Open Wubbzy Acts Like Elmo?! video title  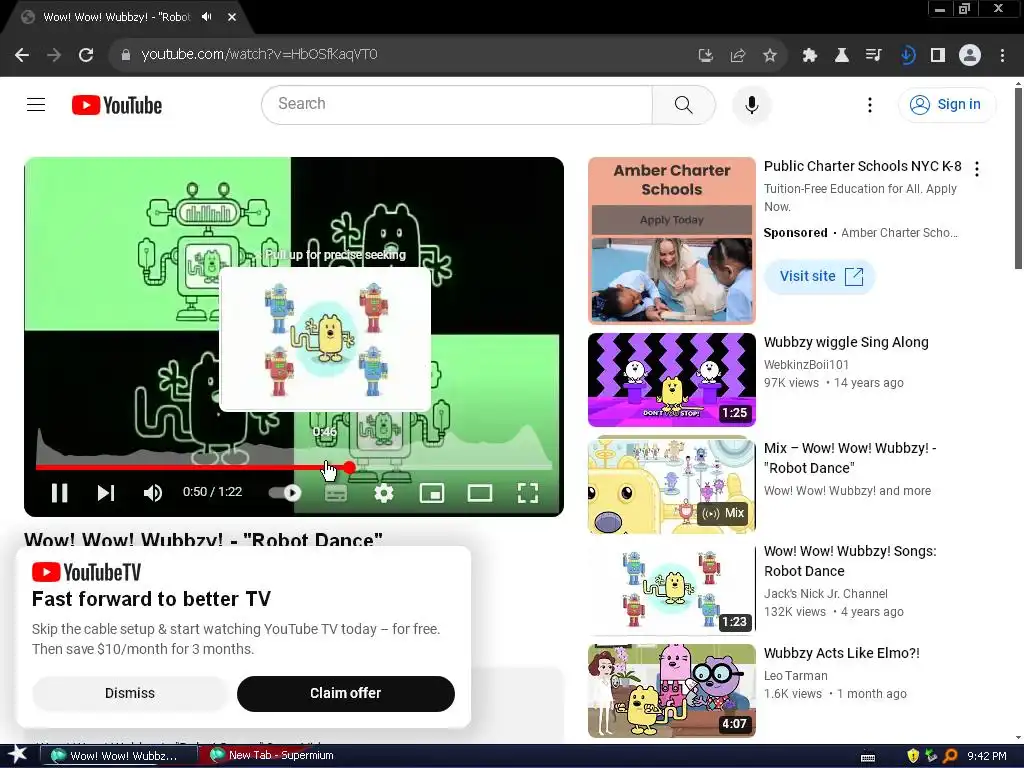pos(842,653)
